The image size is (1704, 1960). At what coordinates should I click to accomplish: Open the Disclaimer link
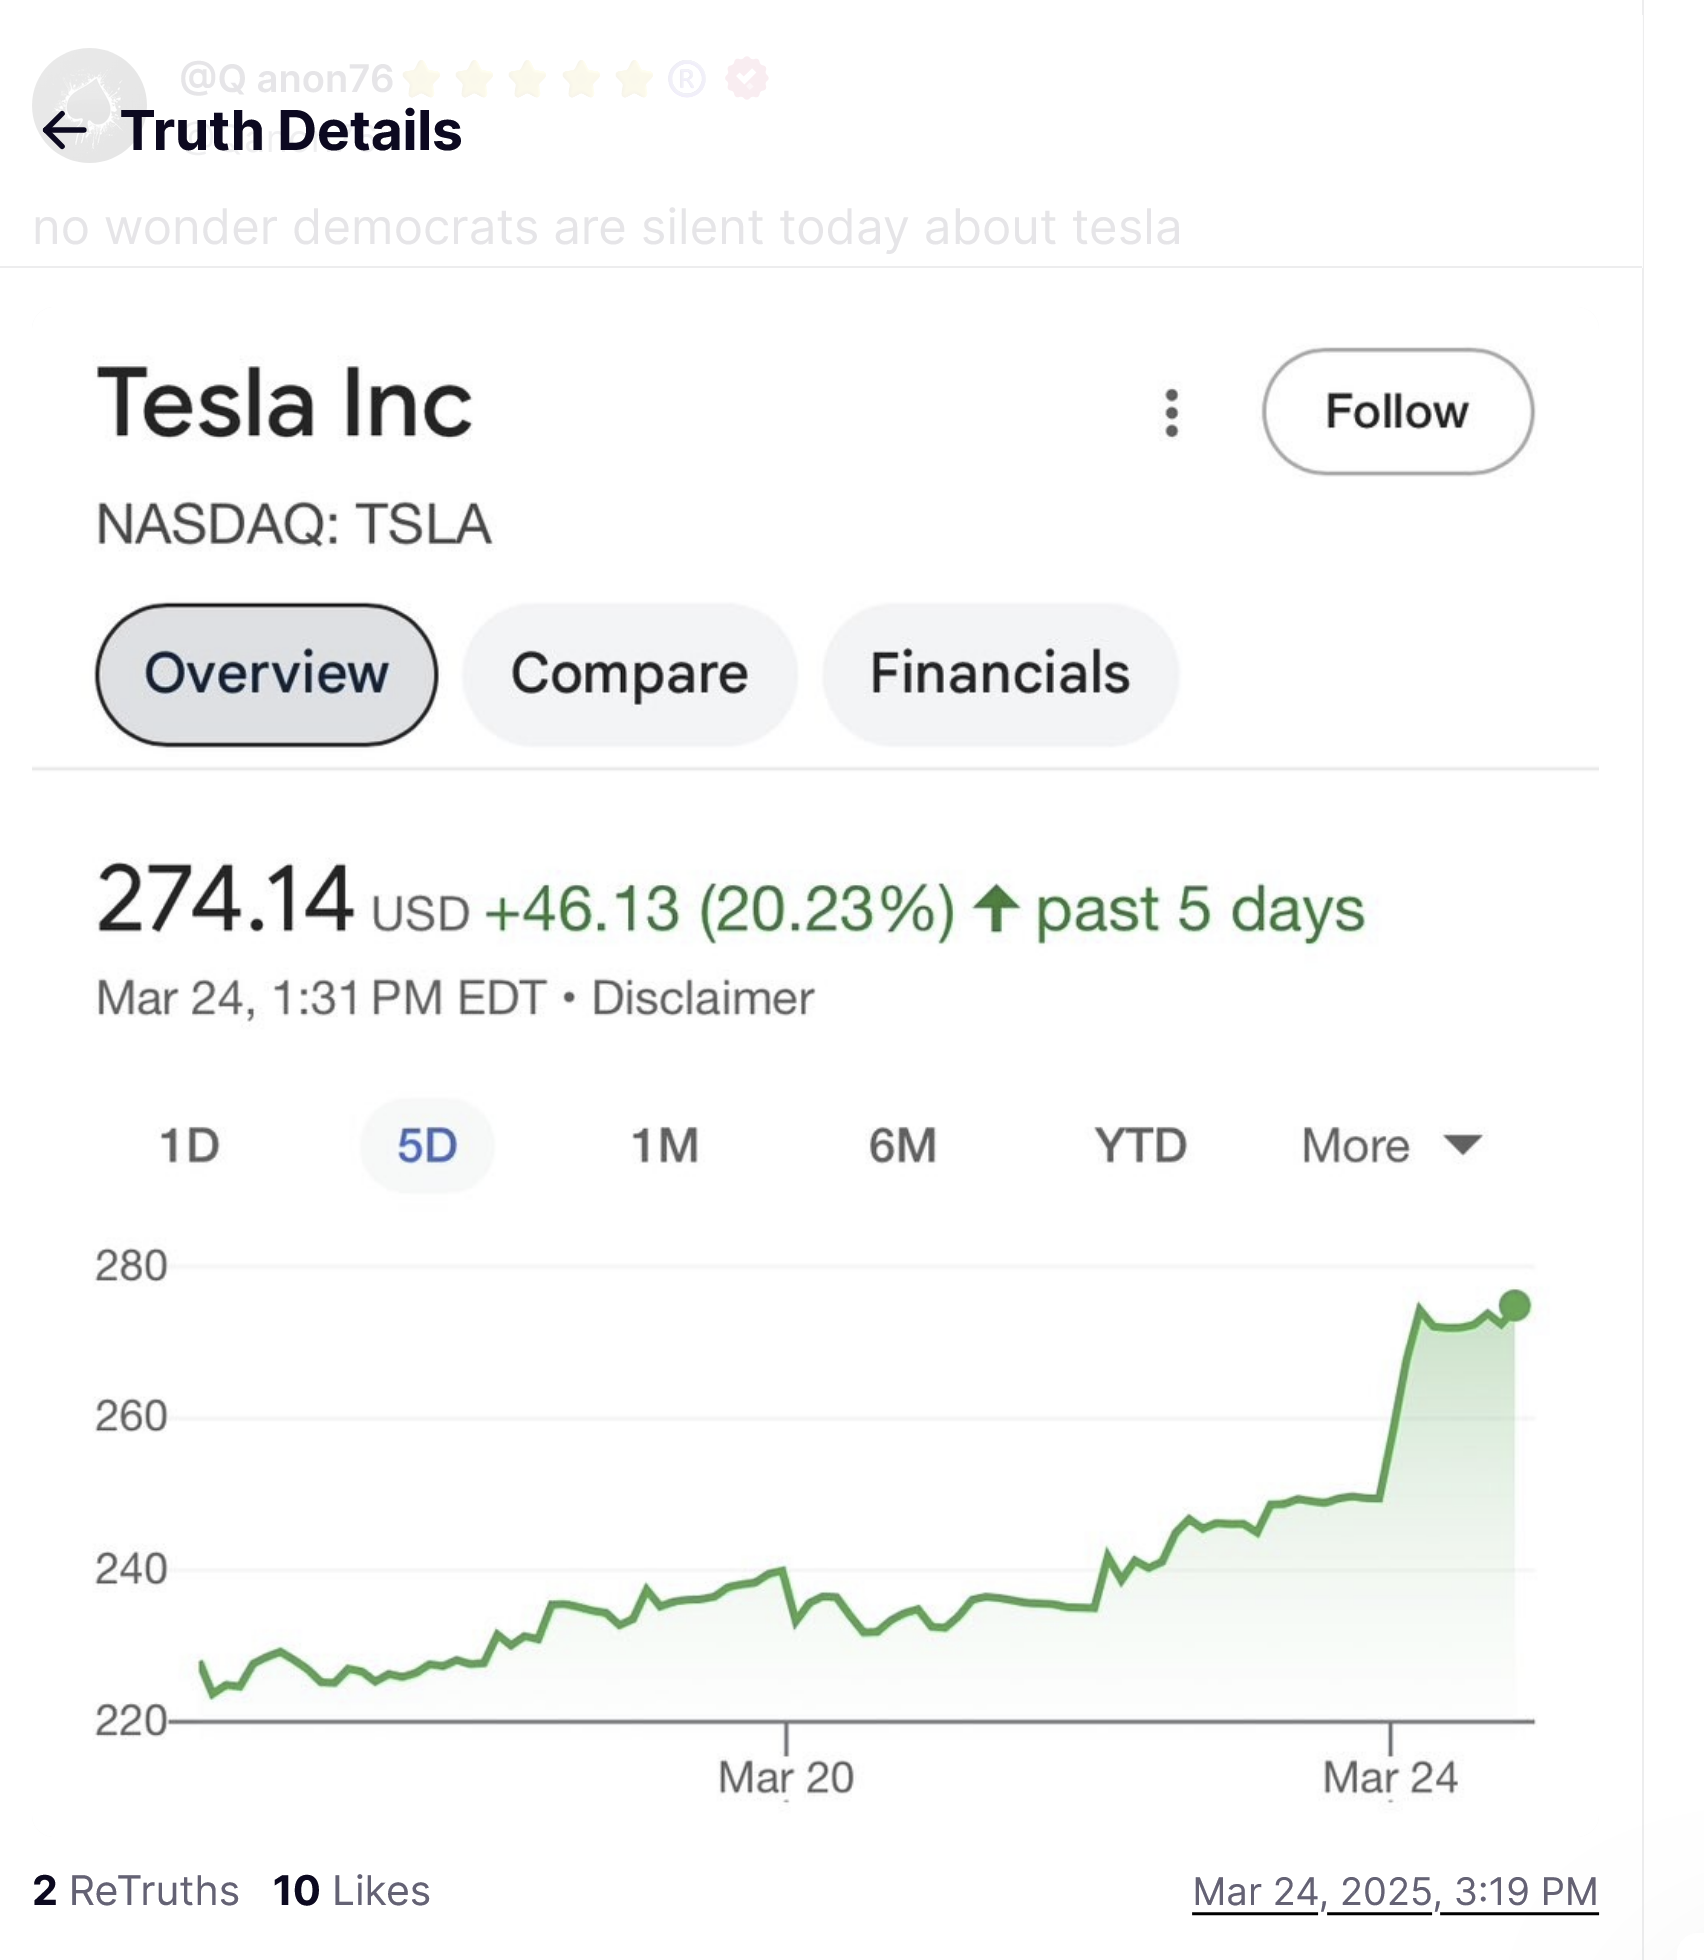coord(703,998)
